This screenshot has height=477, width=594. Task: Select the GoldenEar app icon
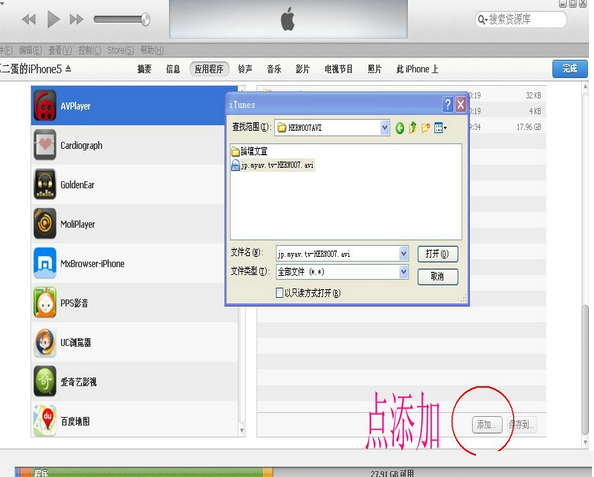45,184
